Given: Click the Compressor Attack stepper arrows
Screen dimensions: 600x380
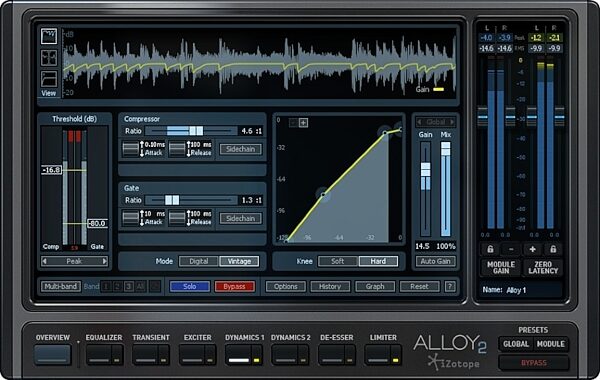Looking at the screenshot, I should (x=142, y=149).
